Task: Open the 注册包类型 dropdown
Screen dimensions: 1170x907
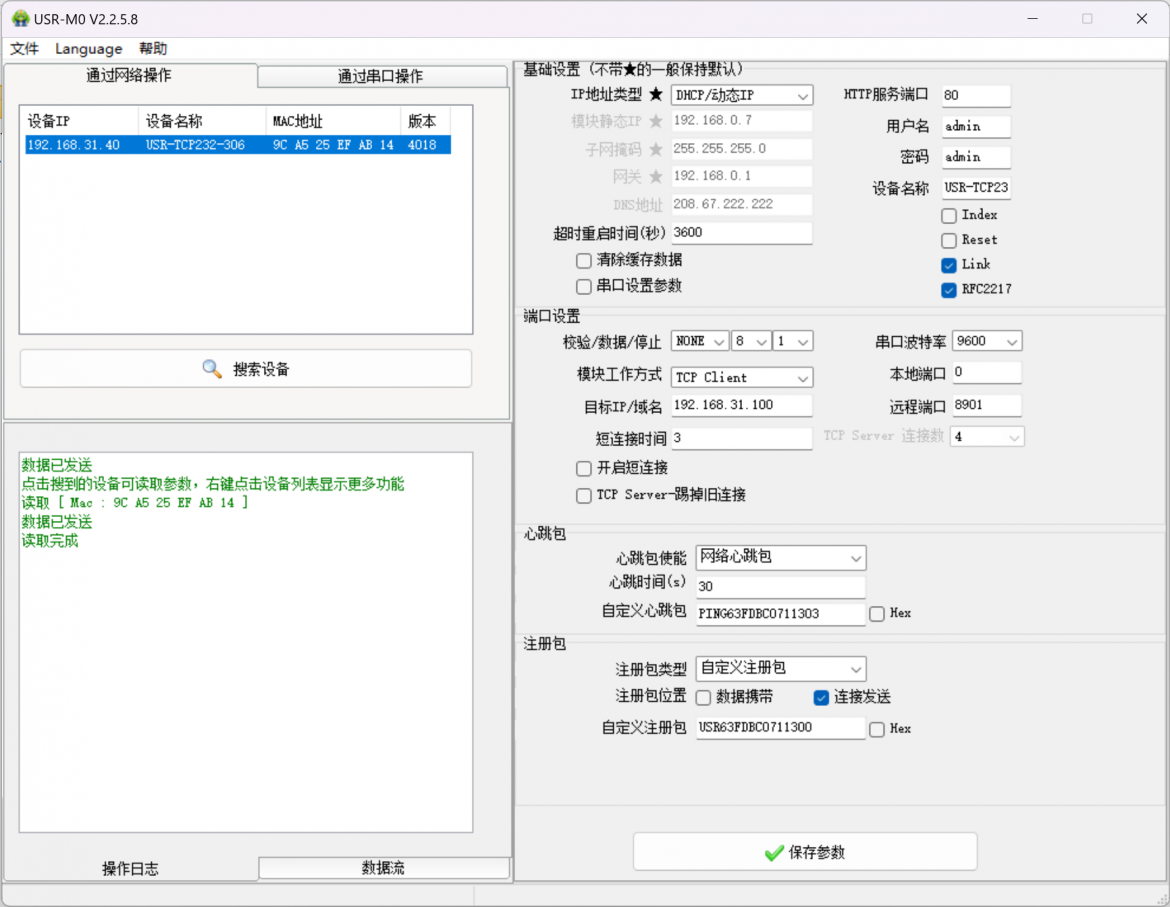Action: pos(780,668)
